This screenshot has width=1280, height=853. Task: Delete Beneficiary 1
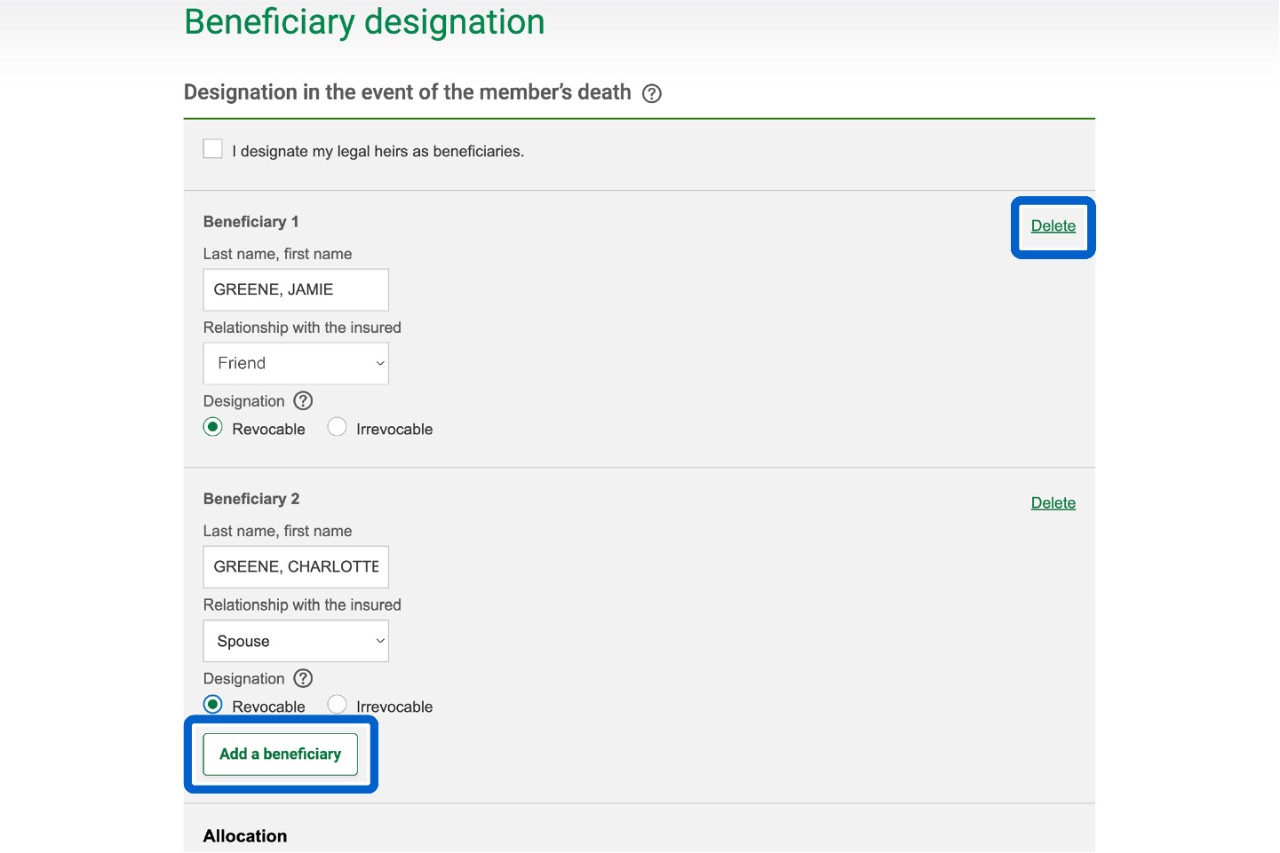click(1053, 226)
